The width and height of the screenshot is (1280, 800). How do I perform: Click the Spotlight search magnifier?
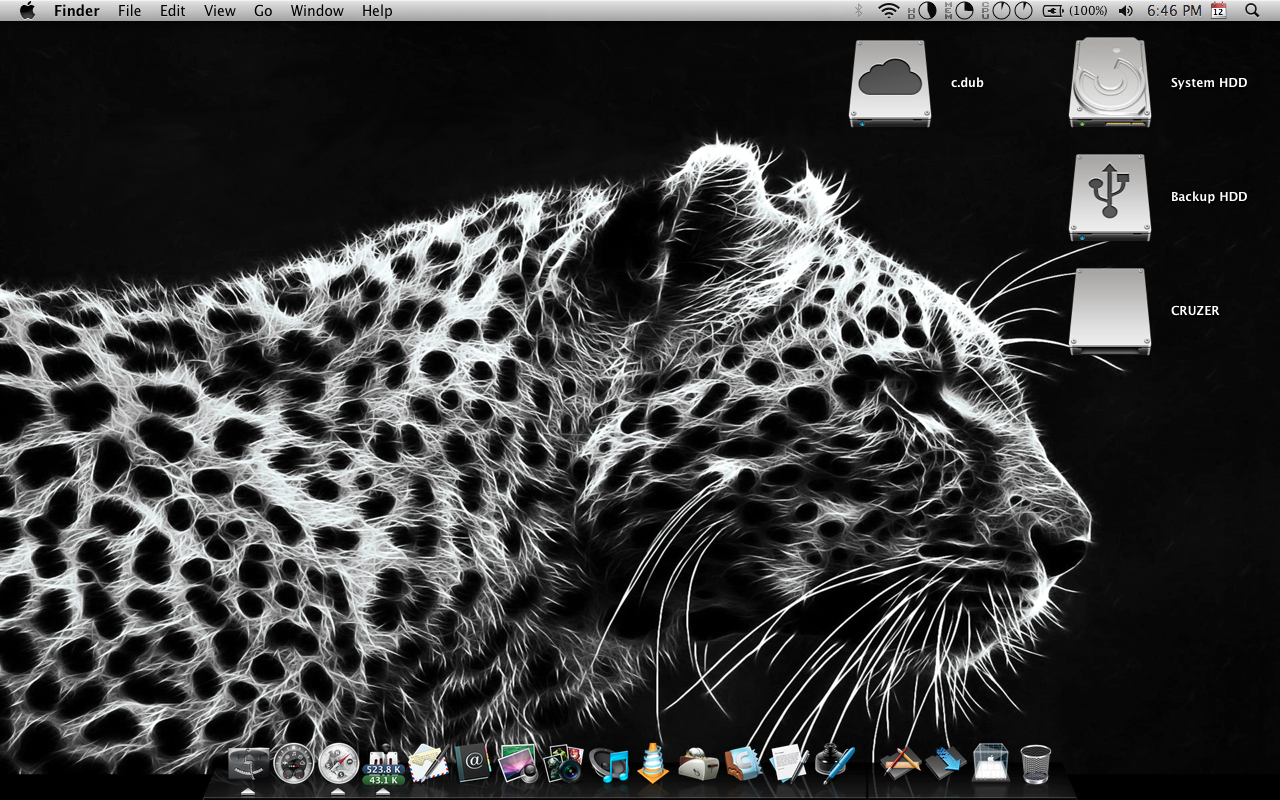coord(1252,11)
